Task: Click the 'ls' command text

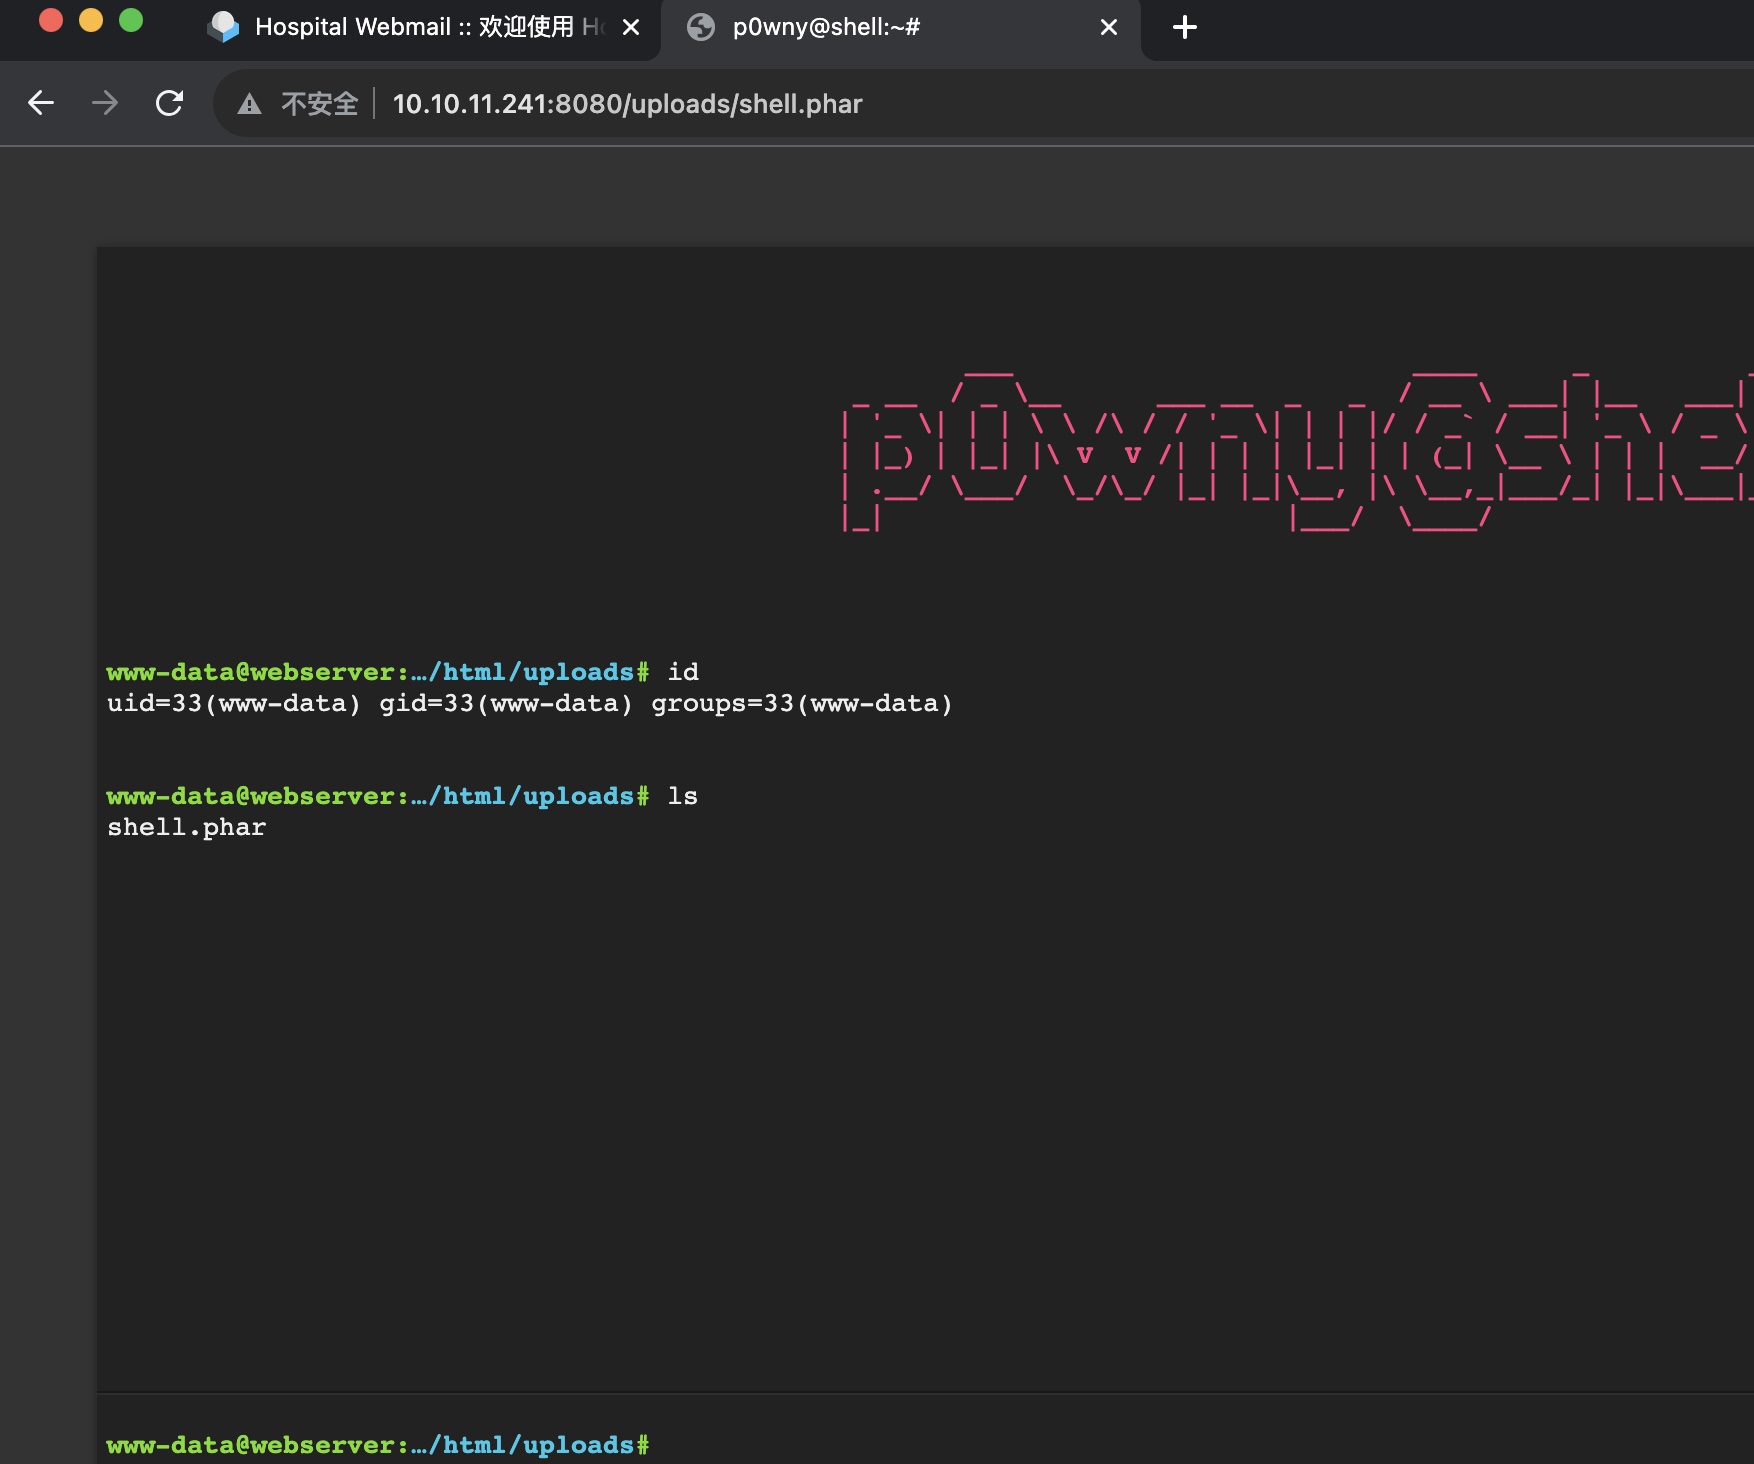Action: pos(683,796)
